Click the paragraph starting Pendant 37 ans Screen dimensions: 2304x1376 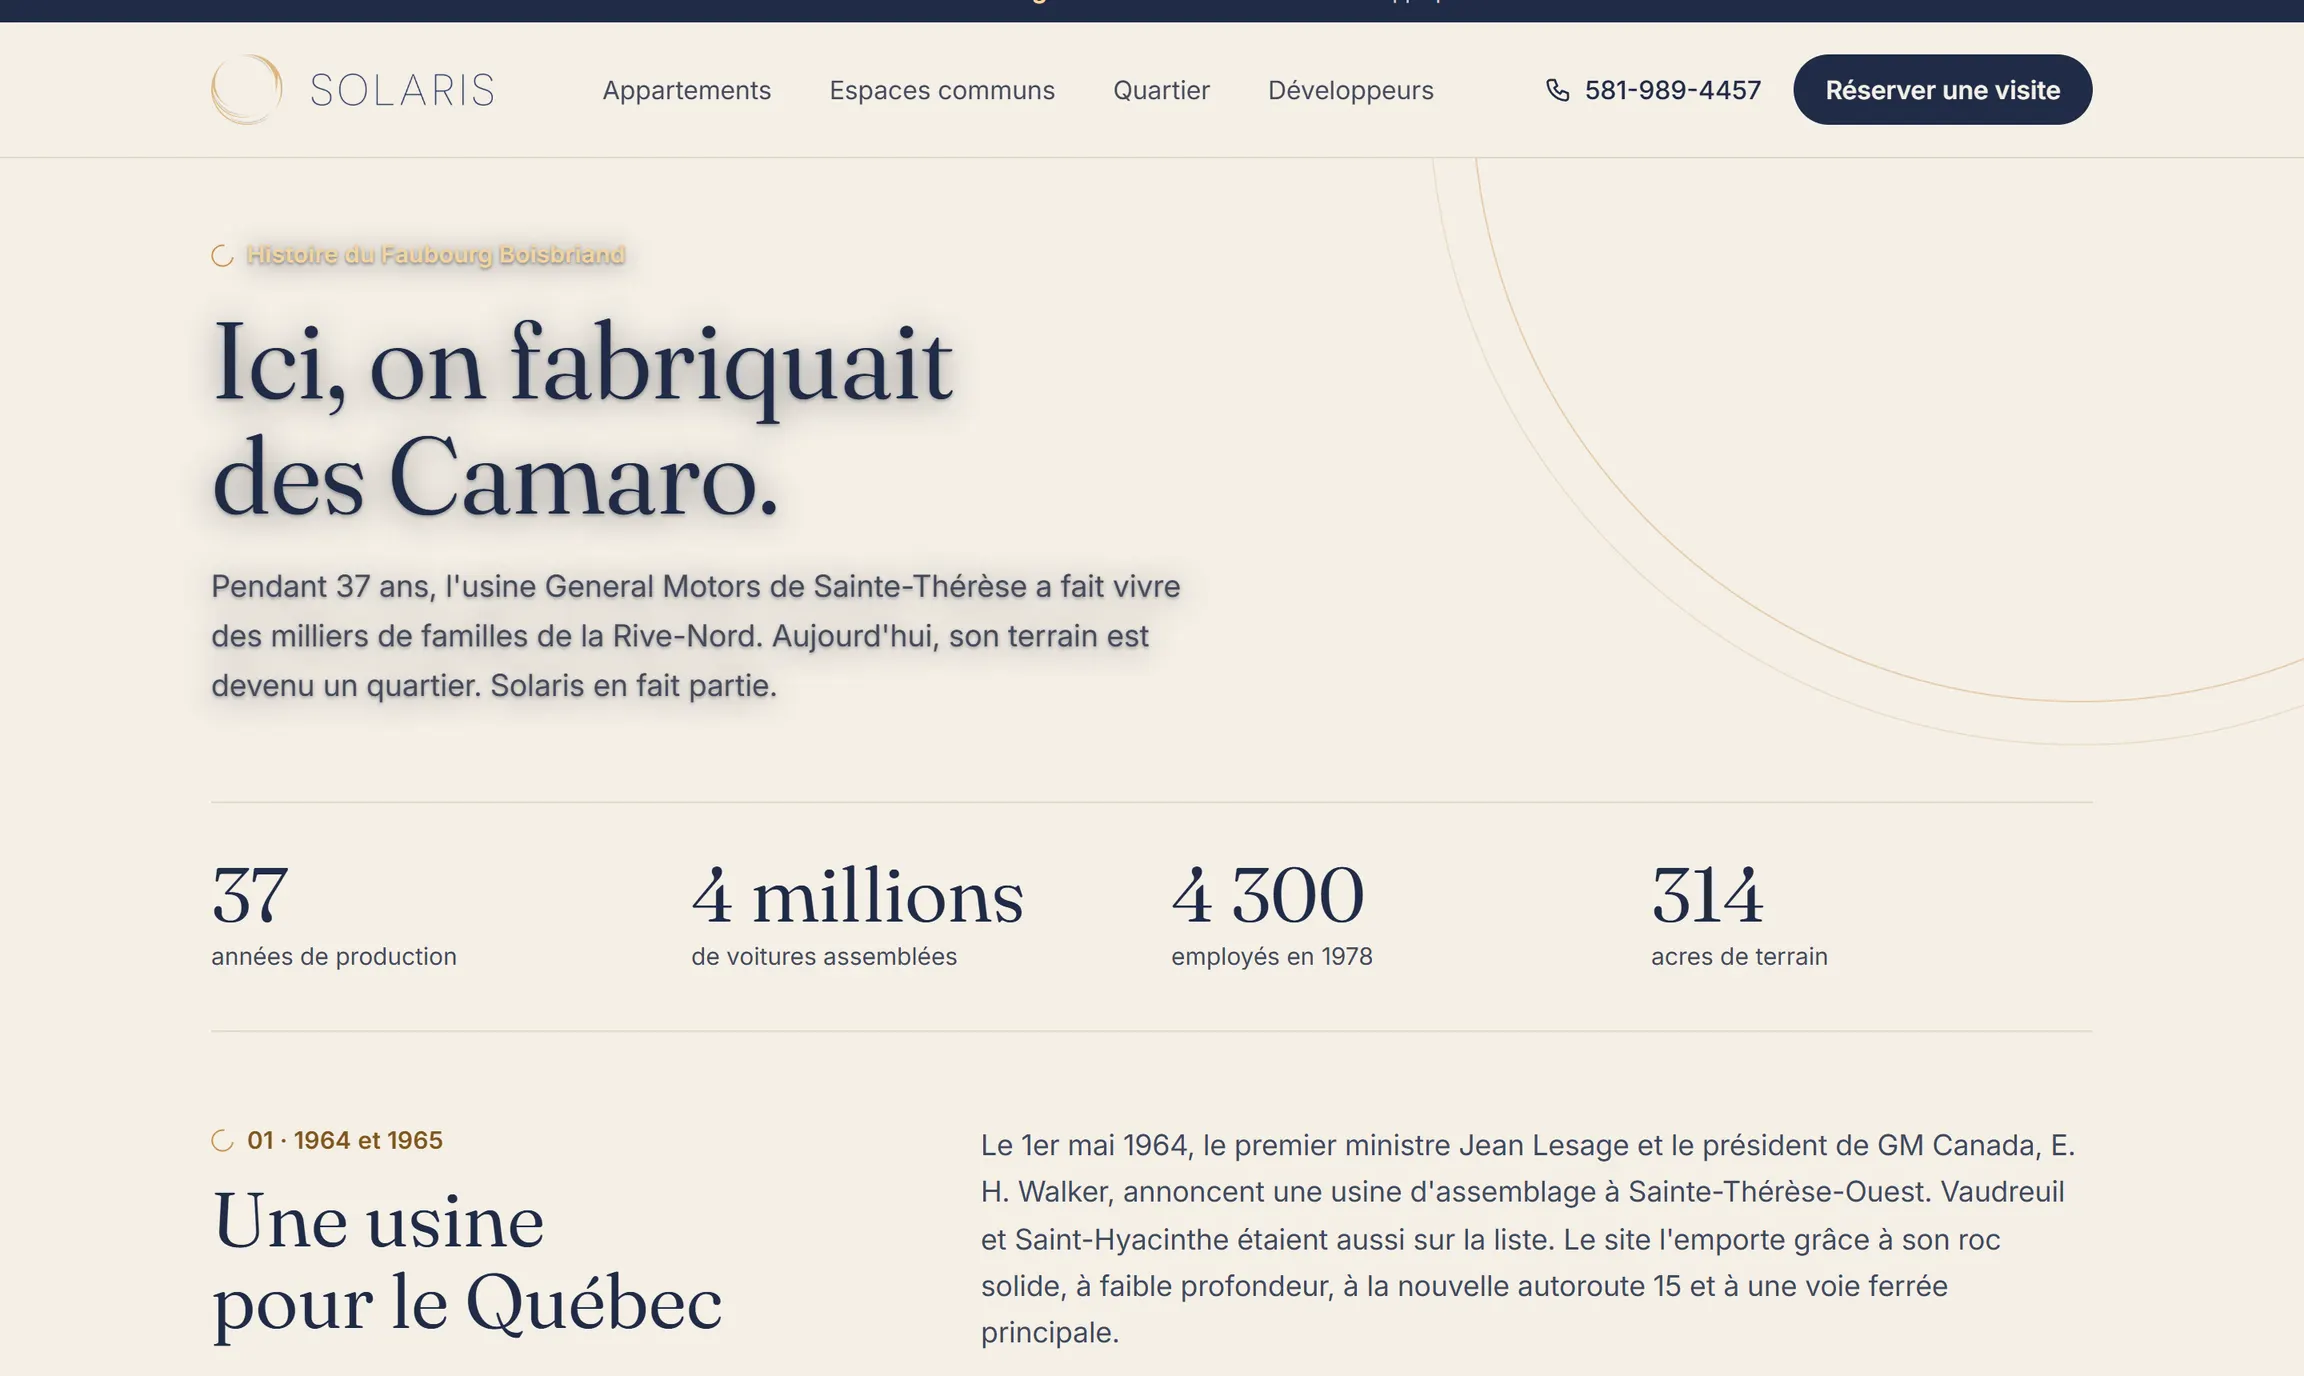point(696,636)
